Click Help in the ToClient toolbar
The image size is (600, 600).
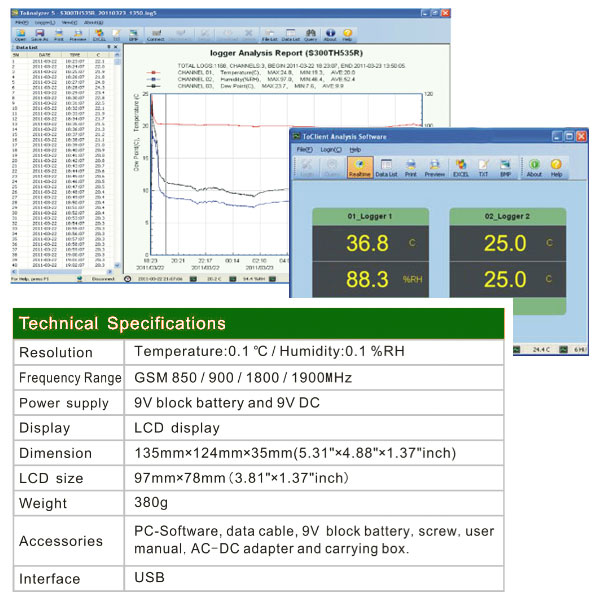point(556,167)
